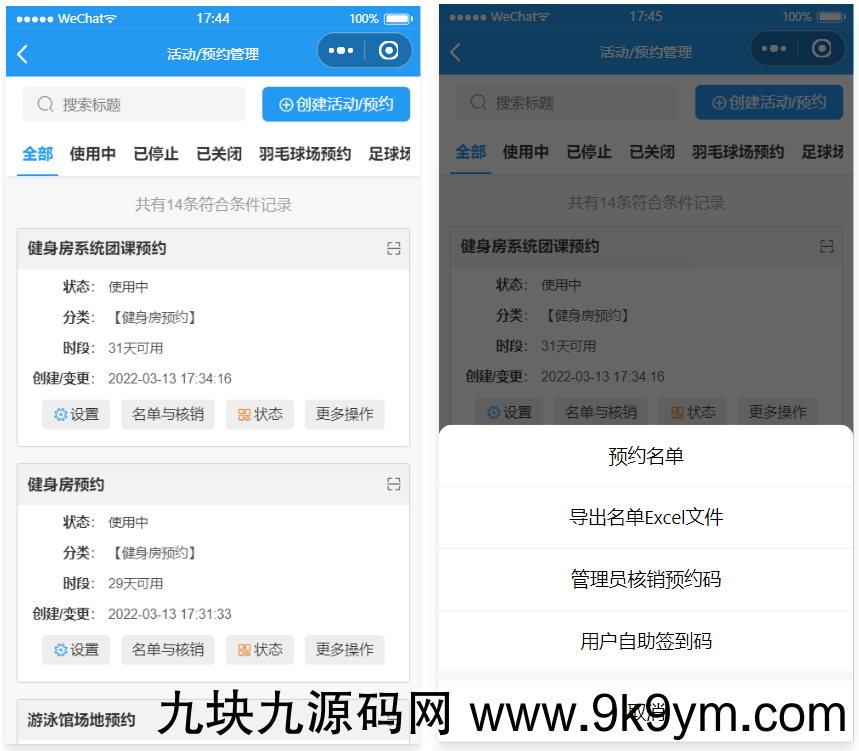Tap 共有14条符合条件记录 text on left screen

point(213,204)
